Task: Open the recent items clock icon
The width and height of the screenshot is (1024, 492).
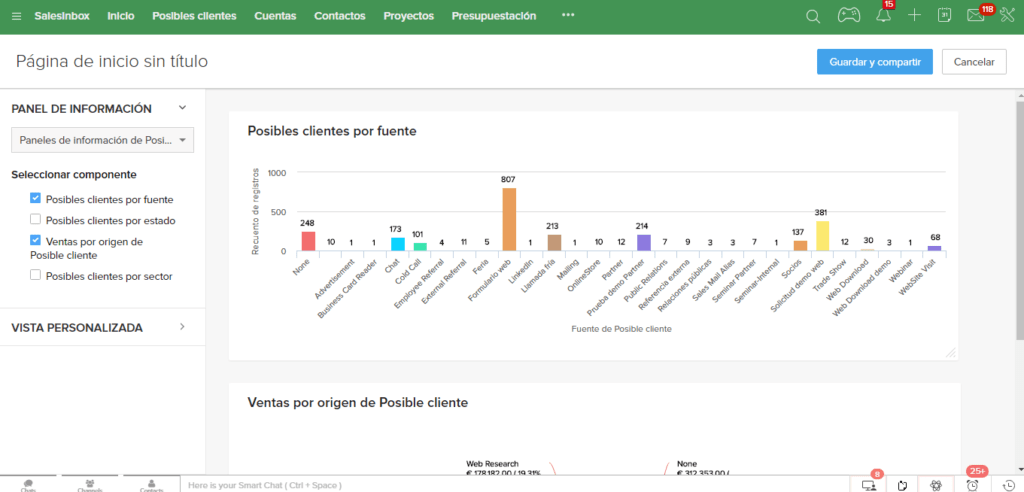Action: pos(1008,485)
